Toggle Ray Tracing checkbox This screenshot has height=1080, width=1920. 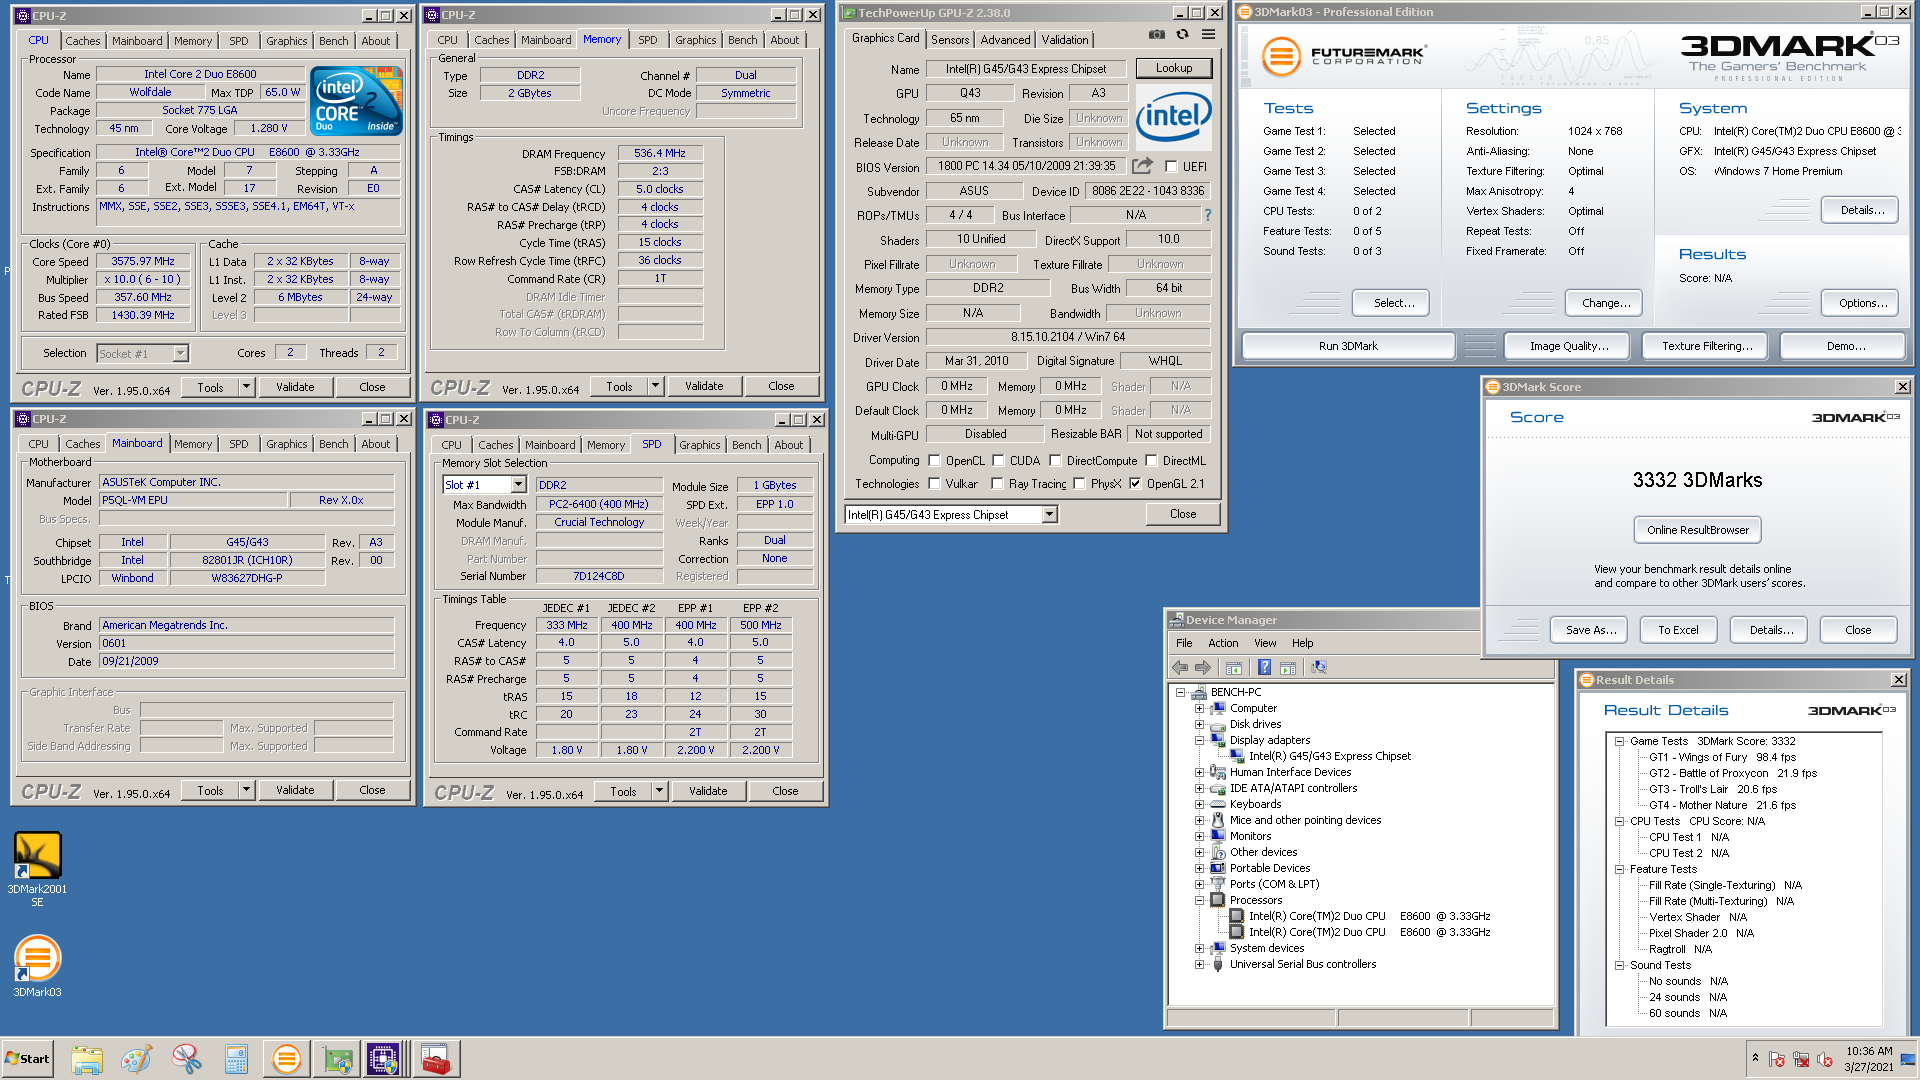[997, 484]
